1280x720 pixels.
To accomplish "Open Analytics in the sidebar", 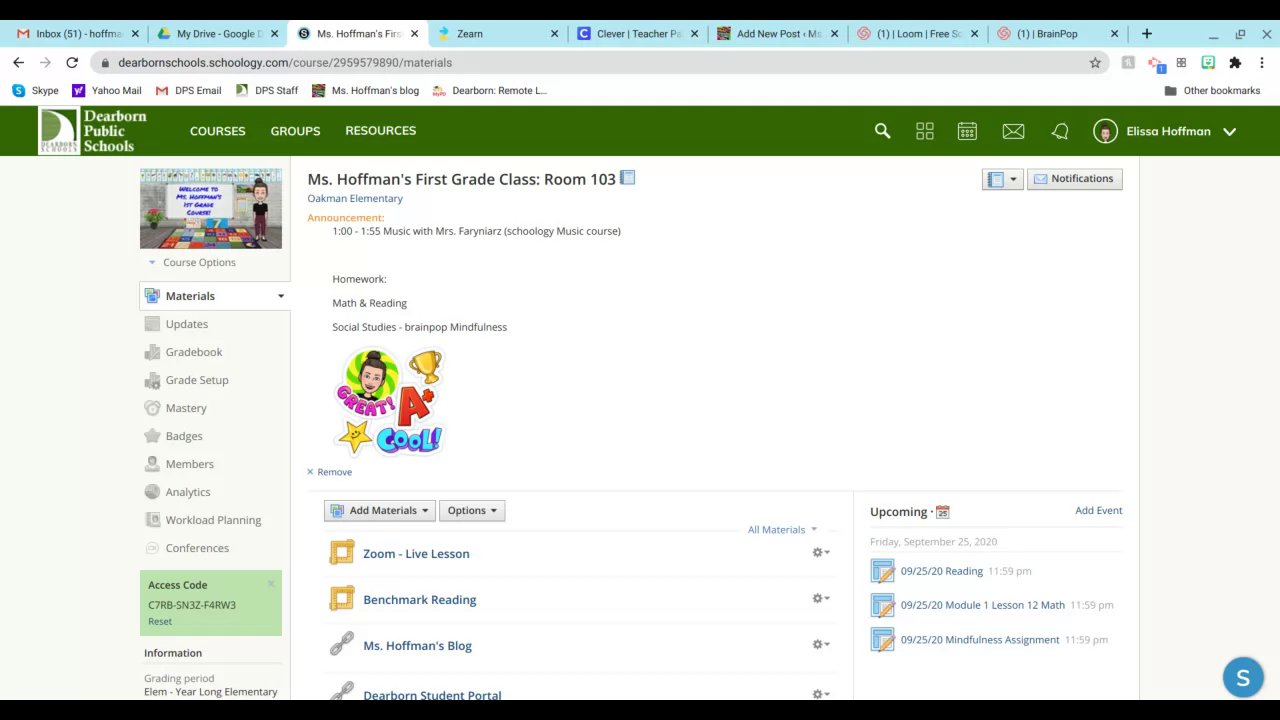I will 187,492.
